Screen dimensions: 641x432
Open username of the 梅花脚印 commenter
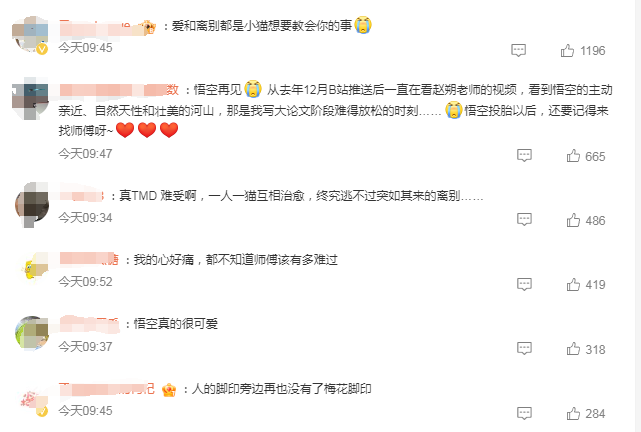(x=107, y=389)
